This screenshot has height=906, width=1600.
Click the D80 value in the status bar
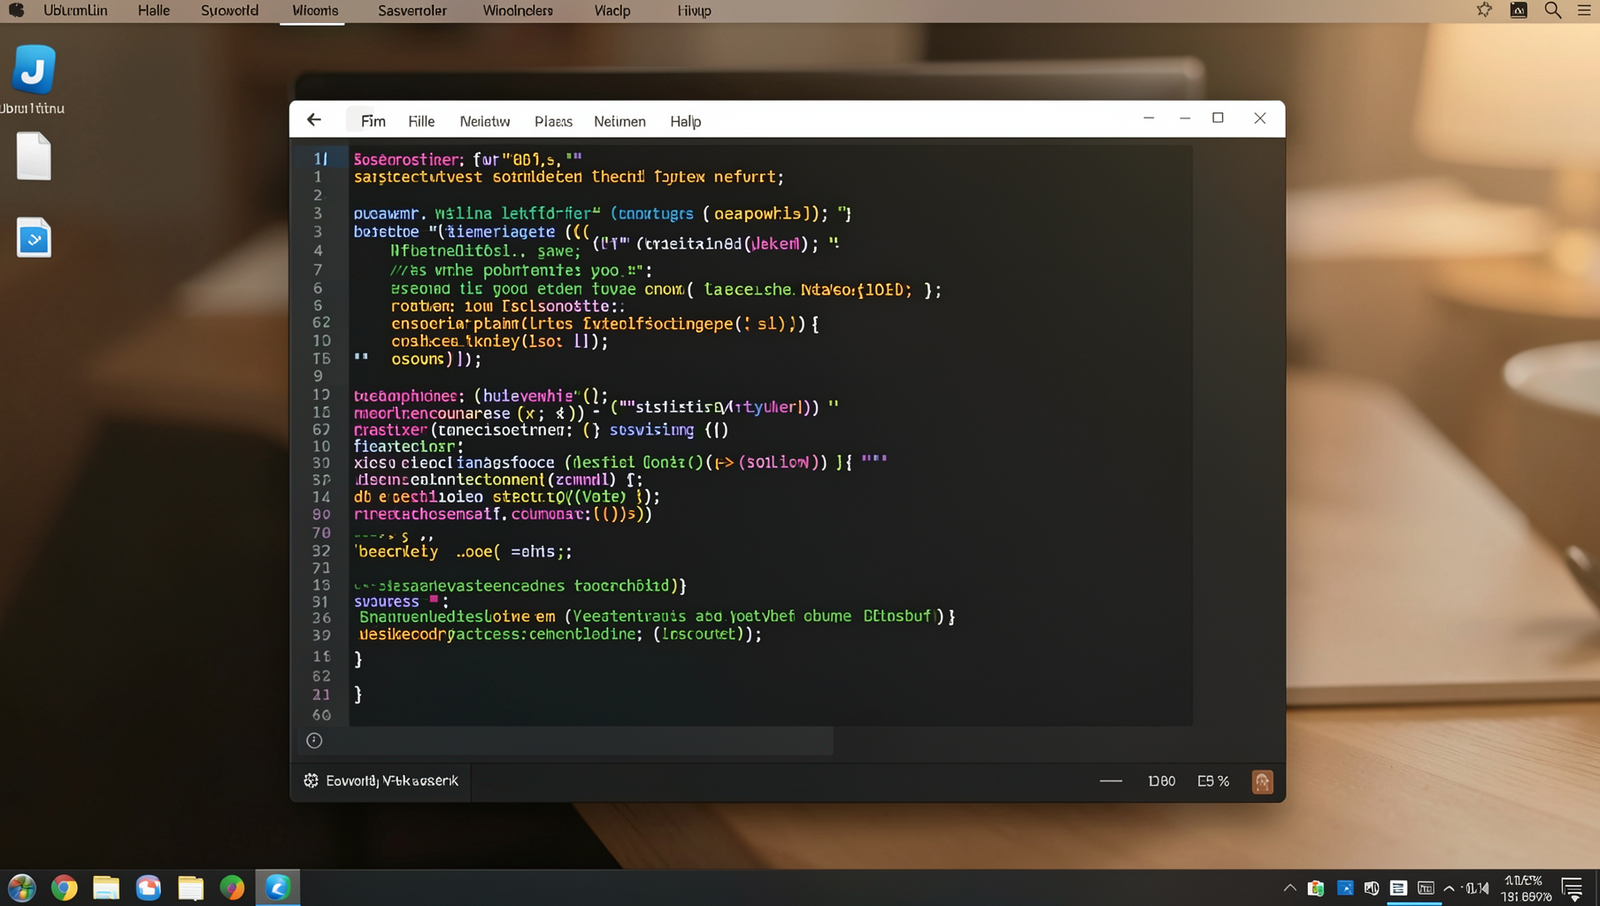point(1161,781)
